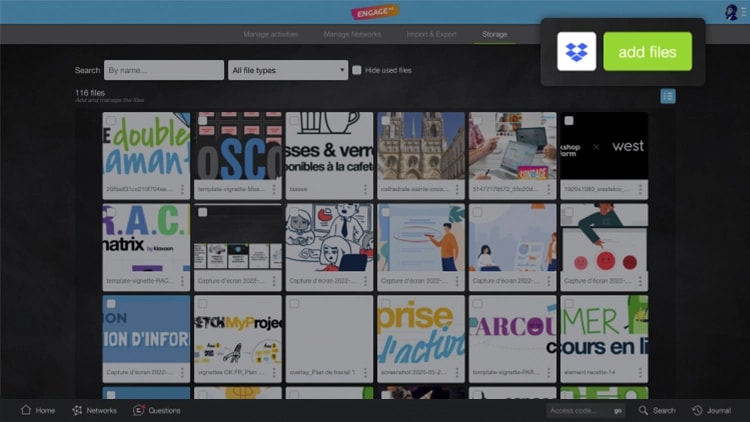The width and height of the screenshot is (750, 422).
Task: Open options for the orange-sweater presenter capture
Action: pos(457,281)
